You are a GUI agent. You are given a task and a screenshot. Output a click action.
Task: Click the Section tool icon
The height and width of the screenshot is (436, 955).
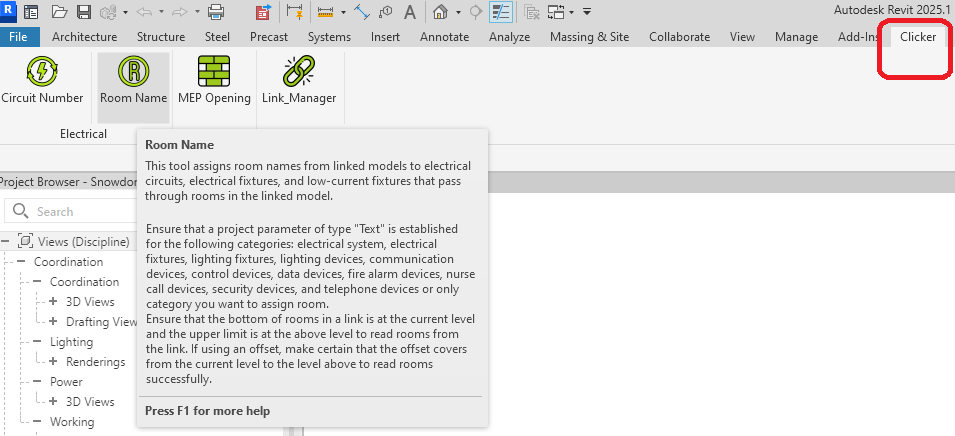click(476, 12)
